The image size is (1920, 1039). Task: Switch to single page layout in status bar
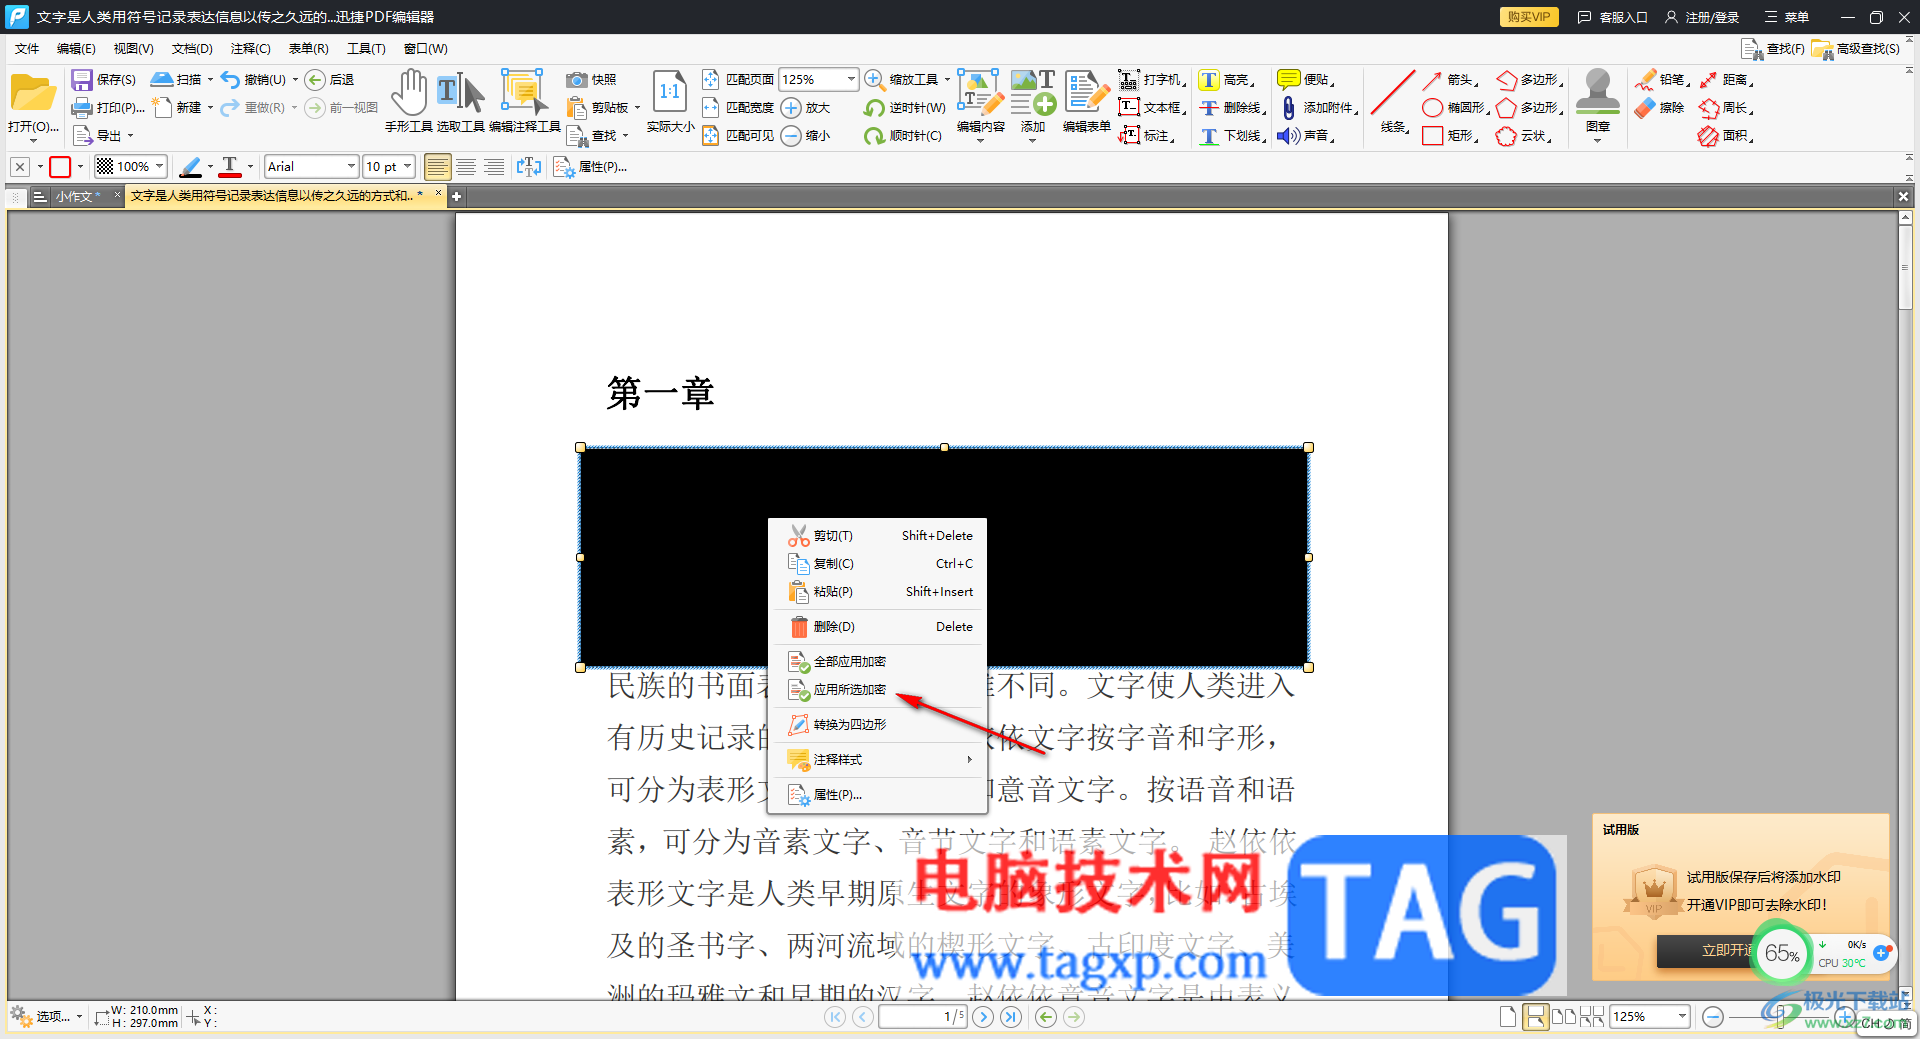coord(1508,1017)
